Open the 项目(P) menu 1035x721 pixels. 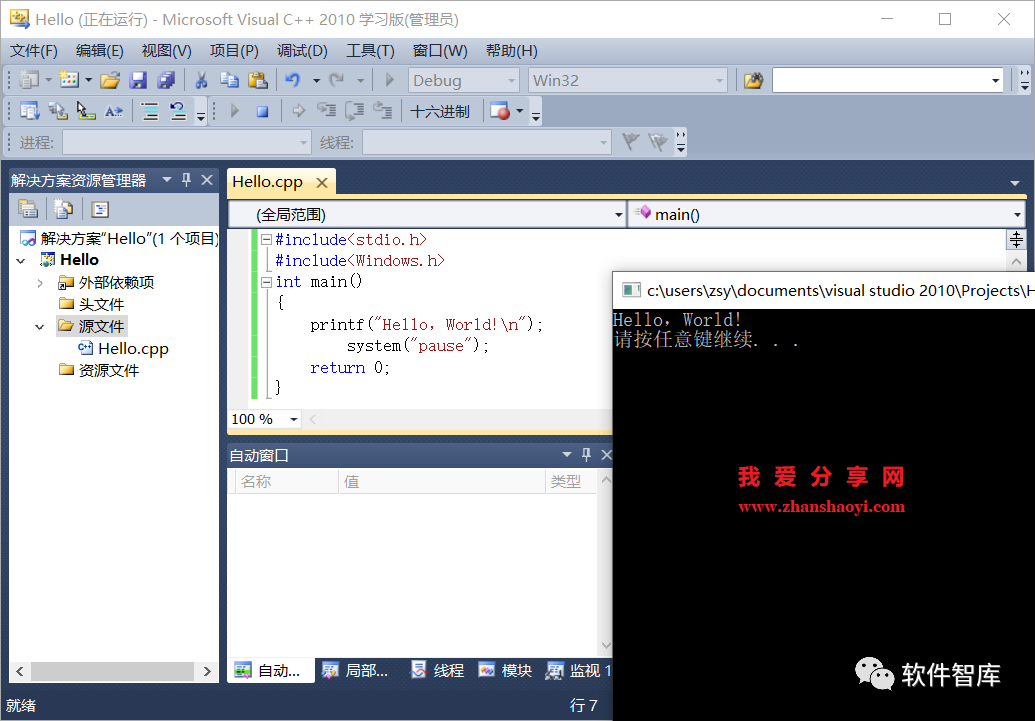pyautogui.click(x=234, y=51)
